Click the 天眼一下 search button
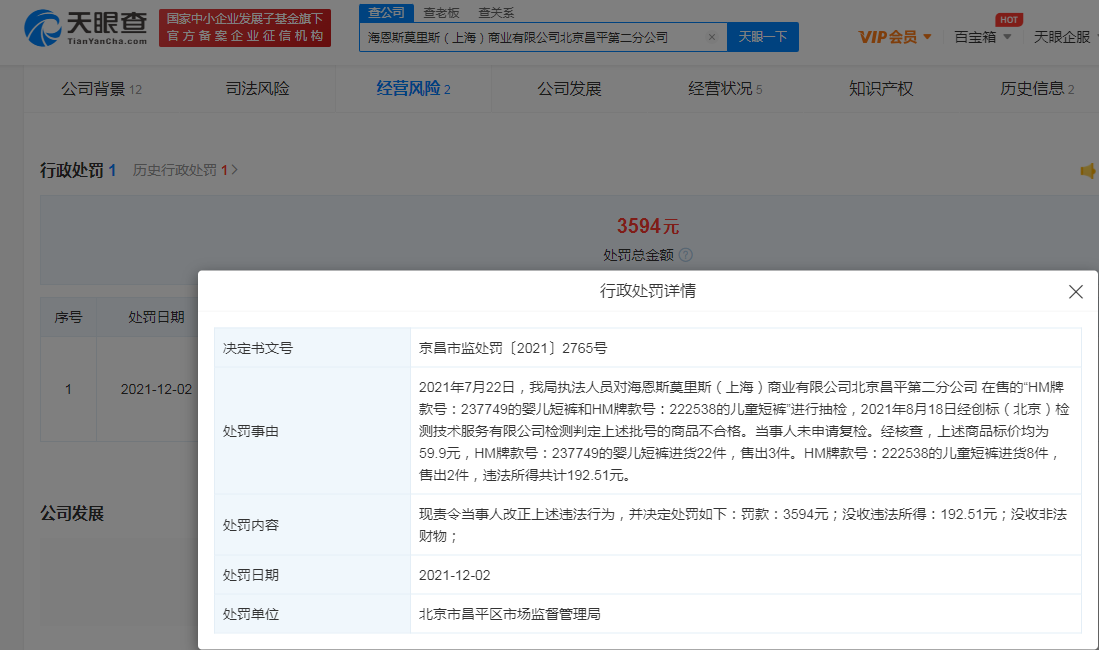The width and height of the screenshot is (1099, 650). pyautogui.click(x=763, y=37)
